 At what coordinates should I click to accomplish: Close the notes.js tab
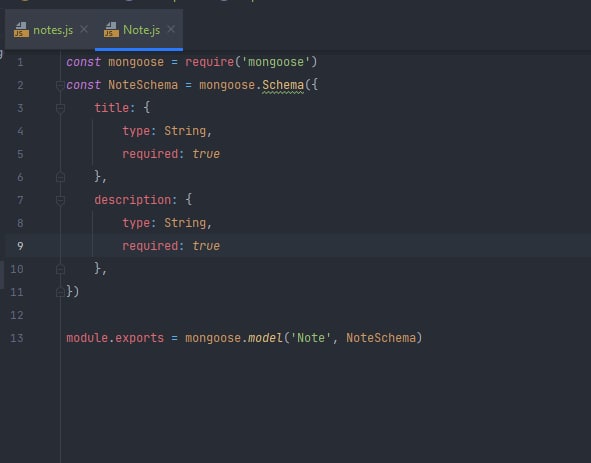(84, 29)
